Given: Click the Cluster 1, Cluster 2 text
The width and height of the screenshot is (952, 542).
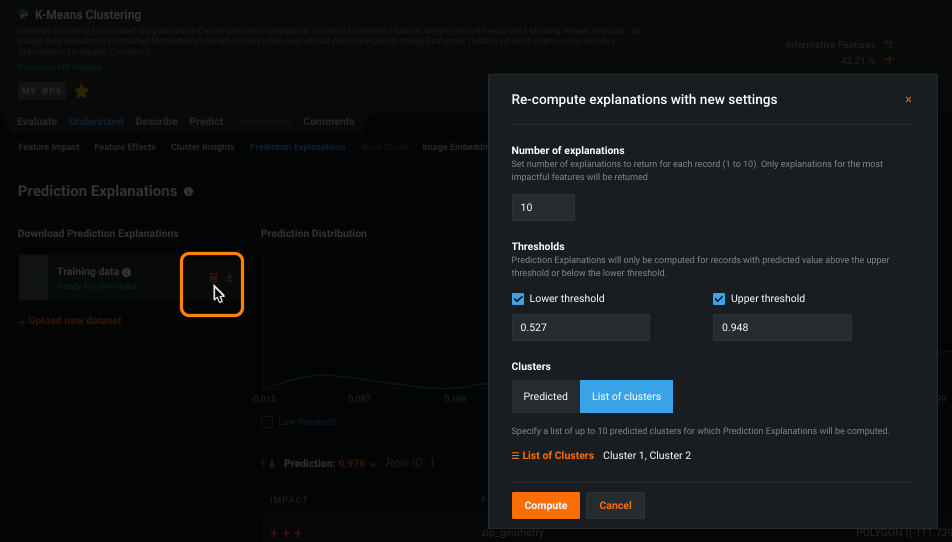Looking at the screenshot, I should [x=647, y=456].
